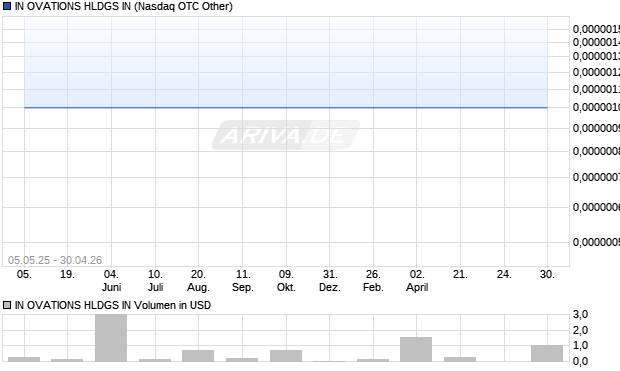This screenshot has width=620, height=371.
Task: Click the volume title 'IN OVATIONS HLDGS IN Volumen in USD'
Action: tap(113, 305)
